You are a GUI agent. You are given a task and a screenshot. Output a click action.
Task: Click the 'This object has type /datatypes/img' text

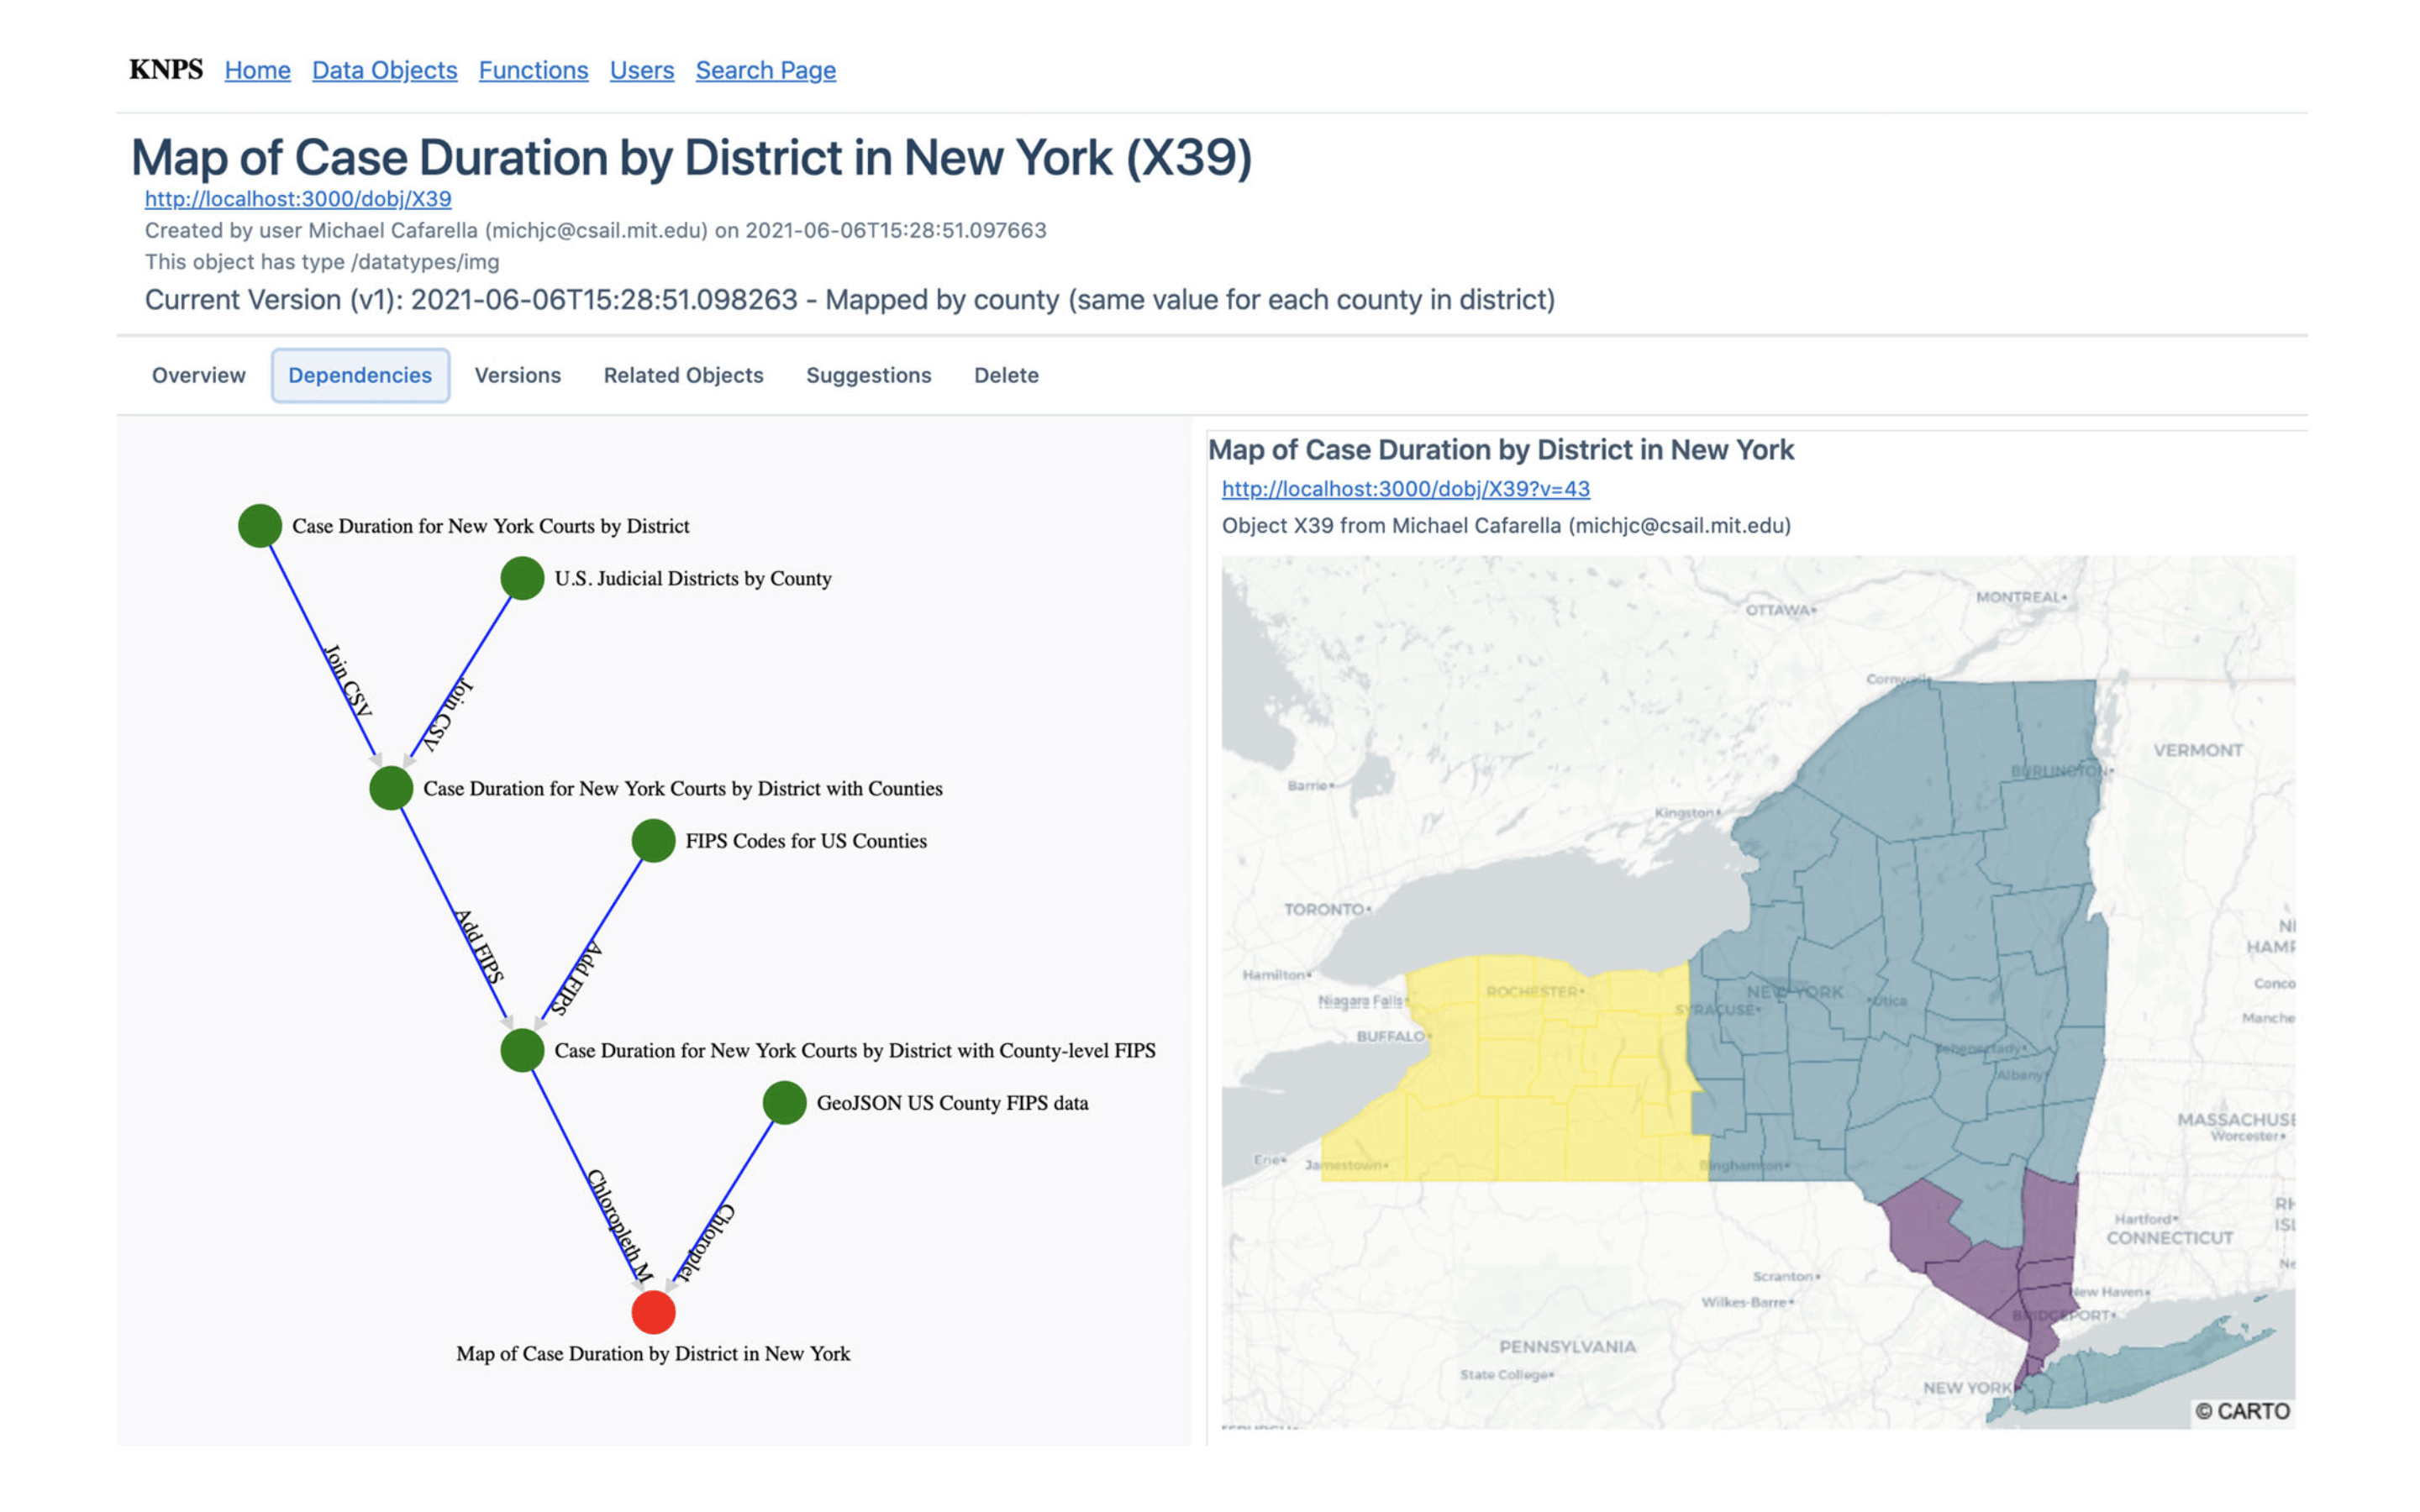tap(322, 262)
